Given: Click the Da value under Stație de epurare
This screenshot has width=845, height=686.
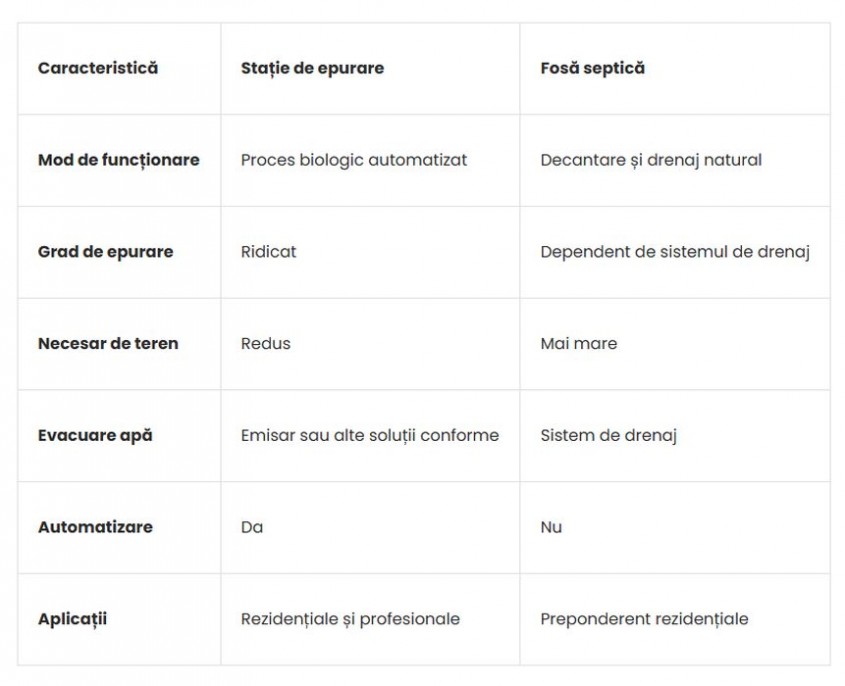Looking at the screenshot, I should coord(252,527).
